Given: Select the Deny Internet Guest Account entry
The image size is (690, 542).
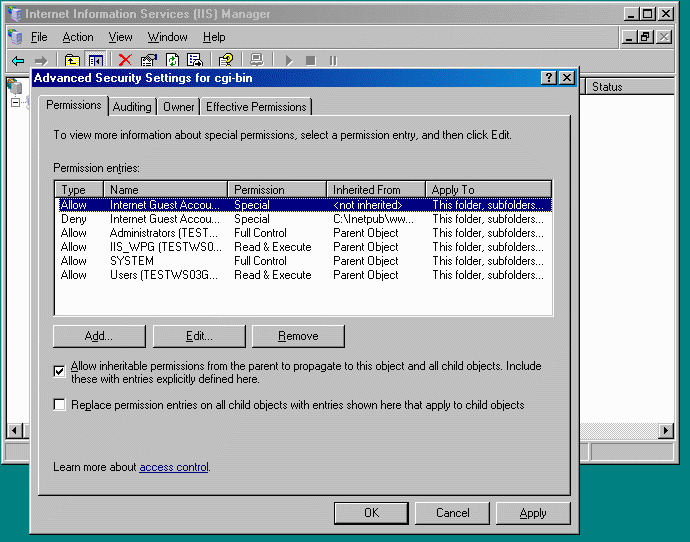Looking at the screenshot, I should pos(305,219).
